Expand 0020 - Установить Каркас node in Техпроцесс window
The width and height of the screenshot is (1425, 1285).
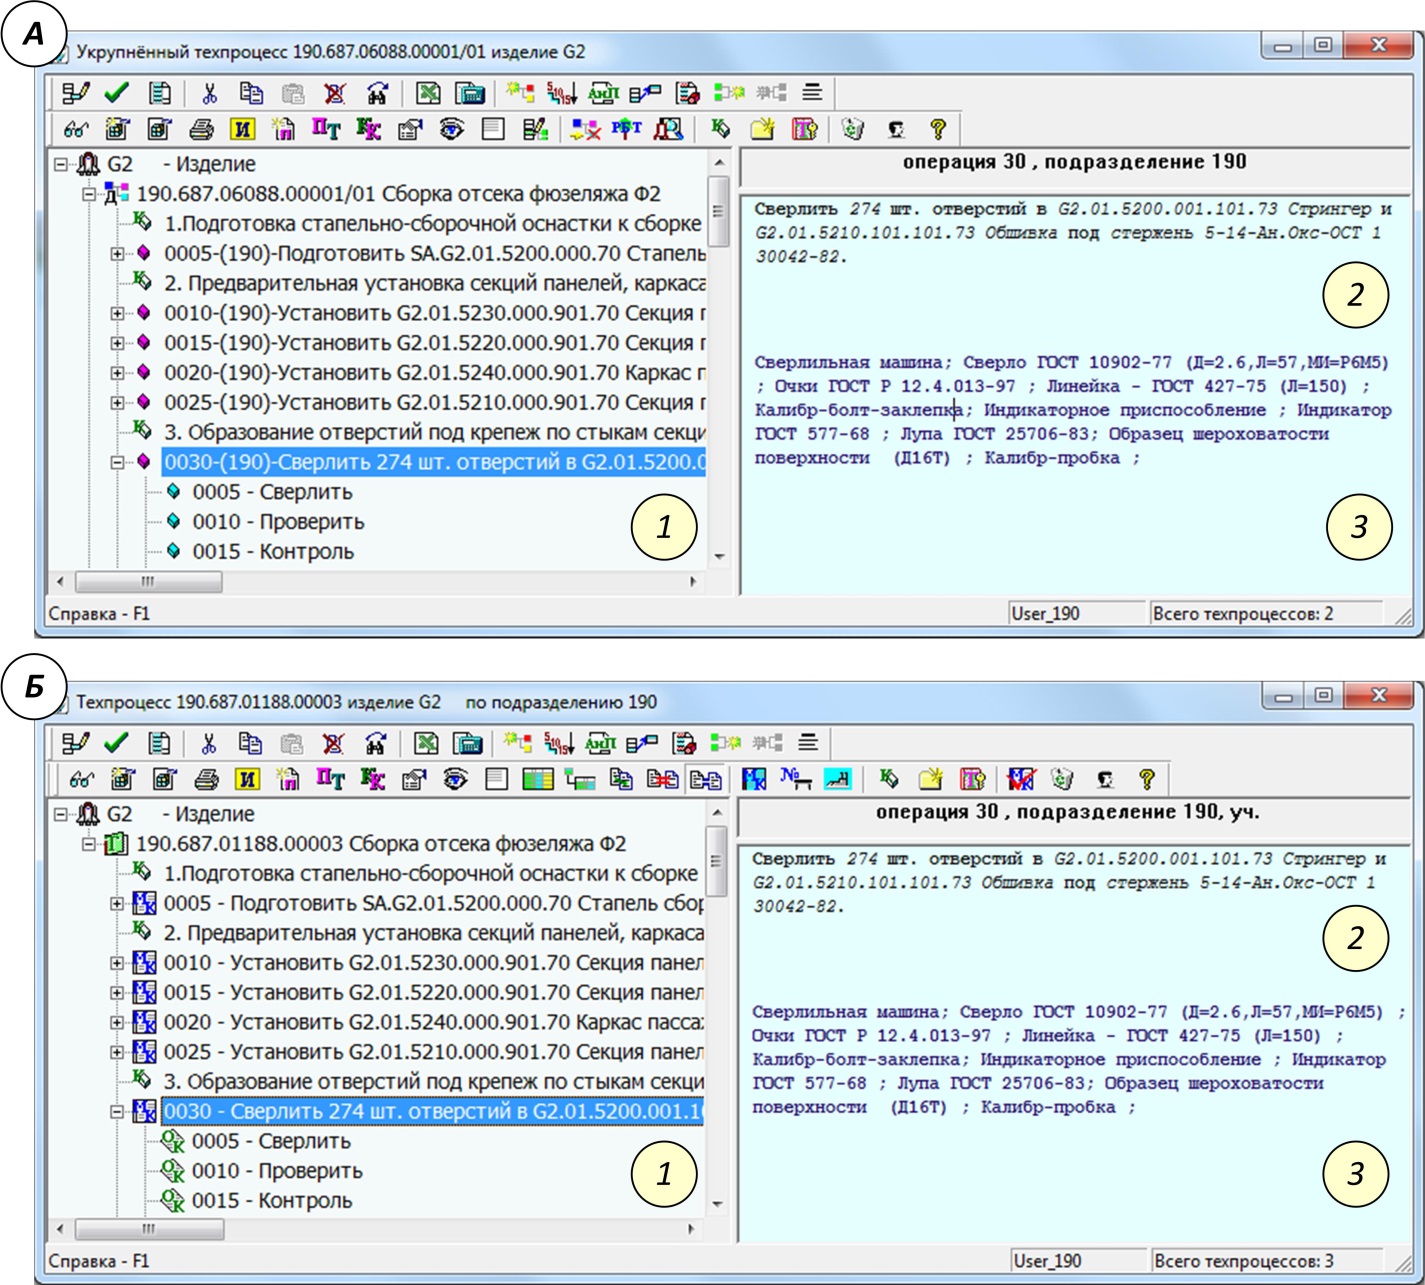pyautogui.click(x=117, y=1023)
